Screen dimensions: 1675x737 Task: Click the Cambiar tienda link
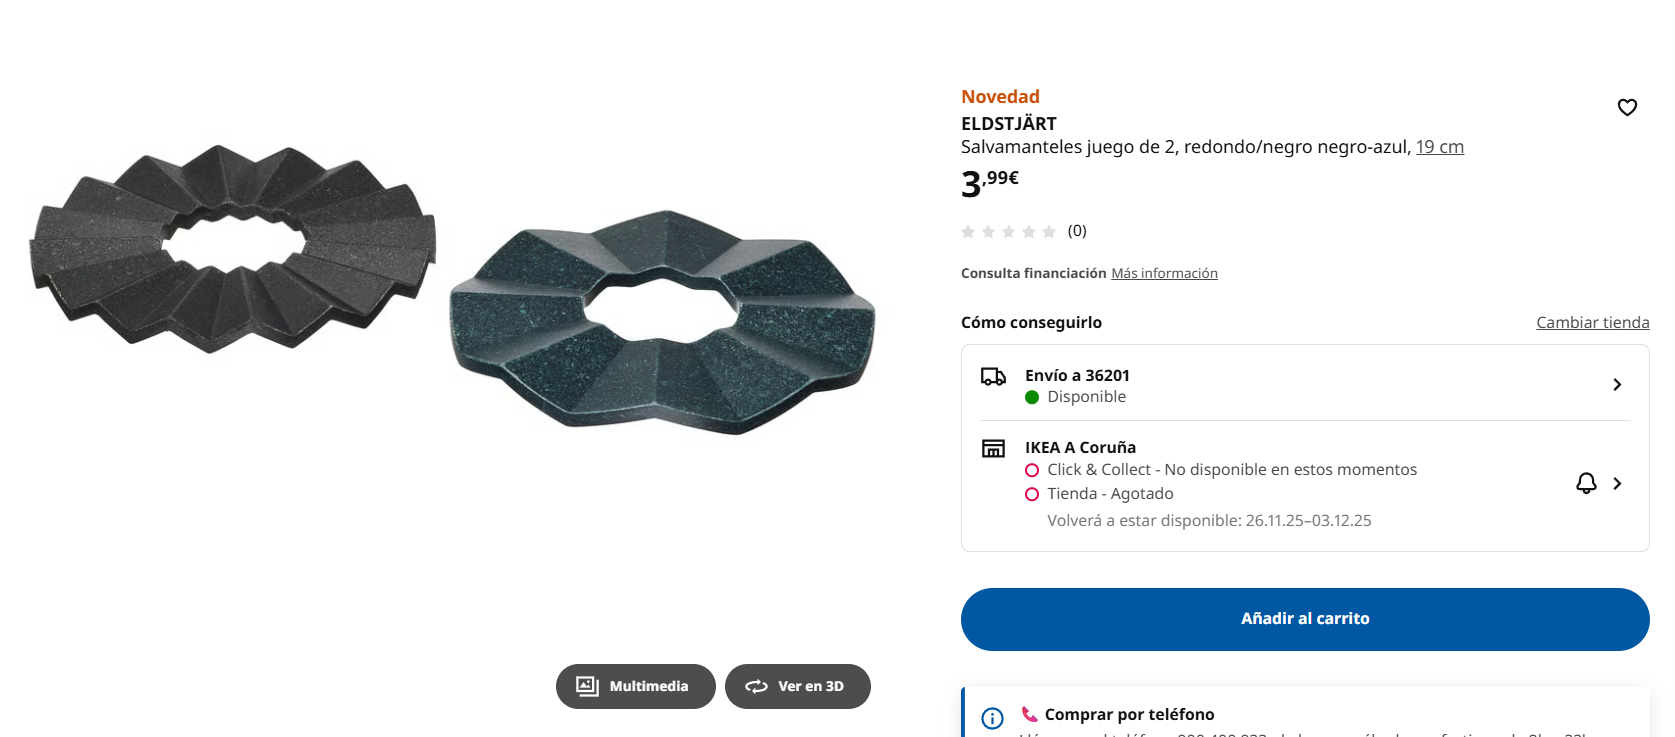pyautogui.click(x=1592, y=322)
